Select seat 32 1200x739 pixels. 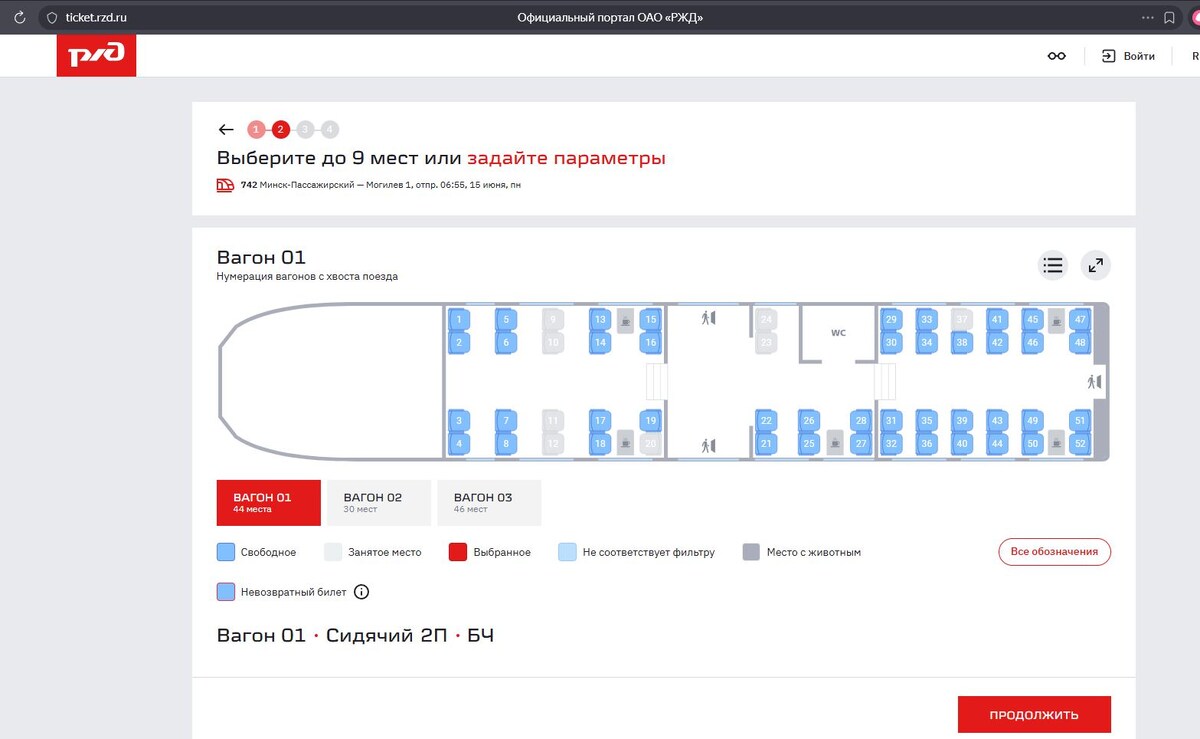[891, 443]
